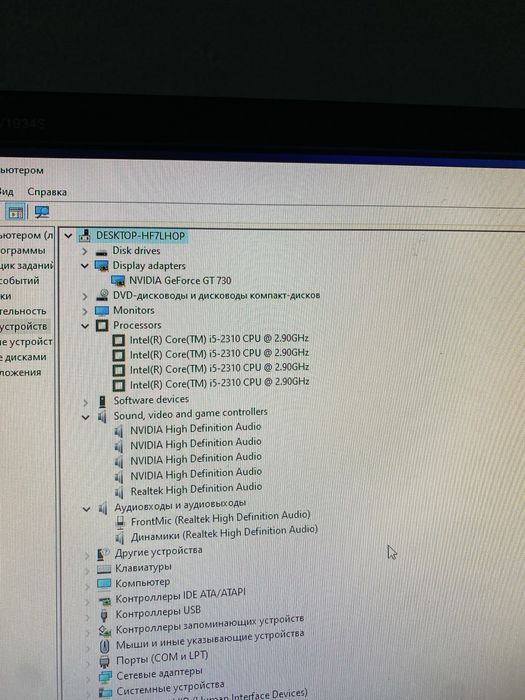Screen dimensions: 525x700
Task: Select the third Intel Core i5-2310 entry
Action: click(219, 369)
